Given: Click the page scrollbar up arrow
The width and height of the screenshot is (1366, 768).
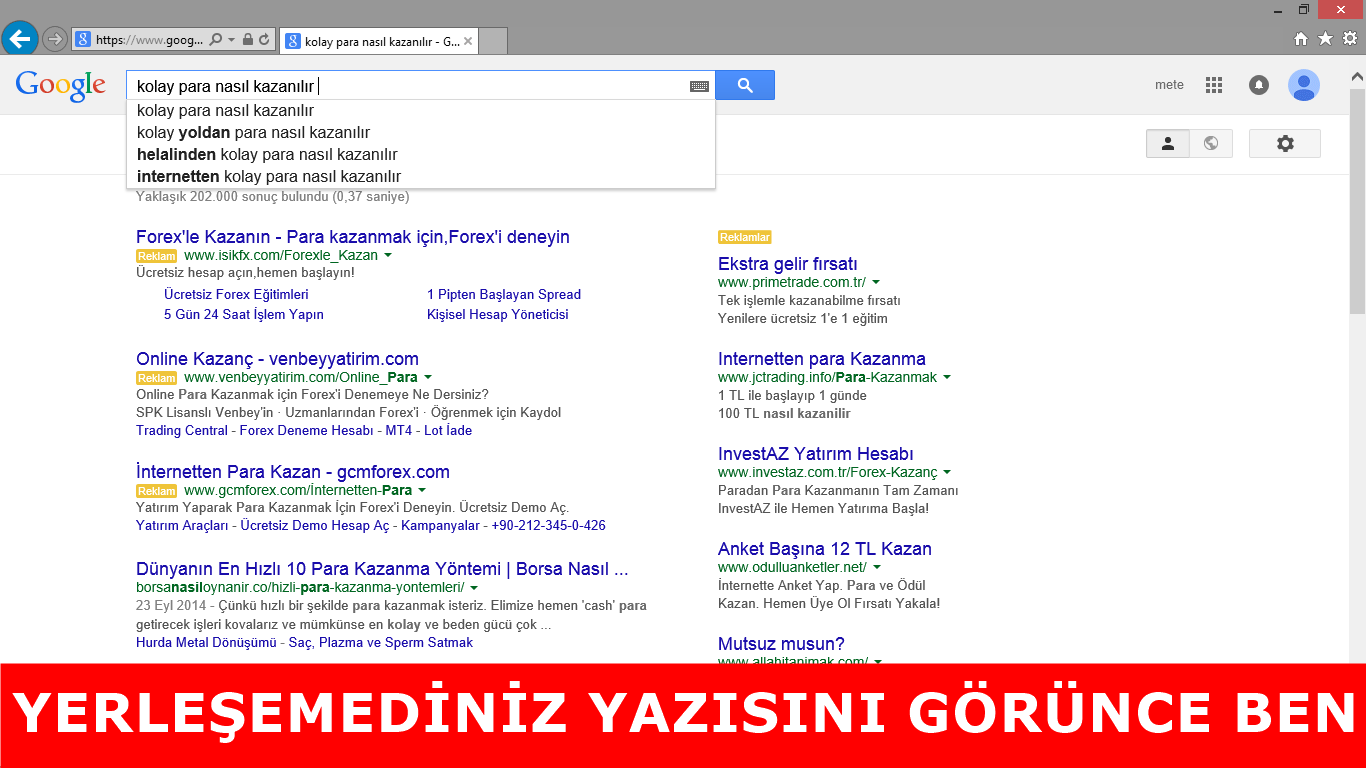Looking at the screenshot, I should 1358,75.
